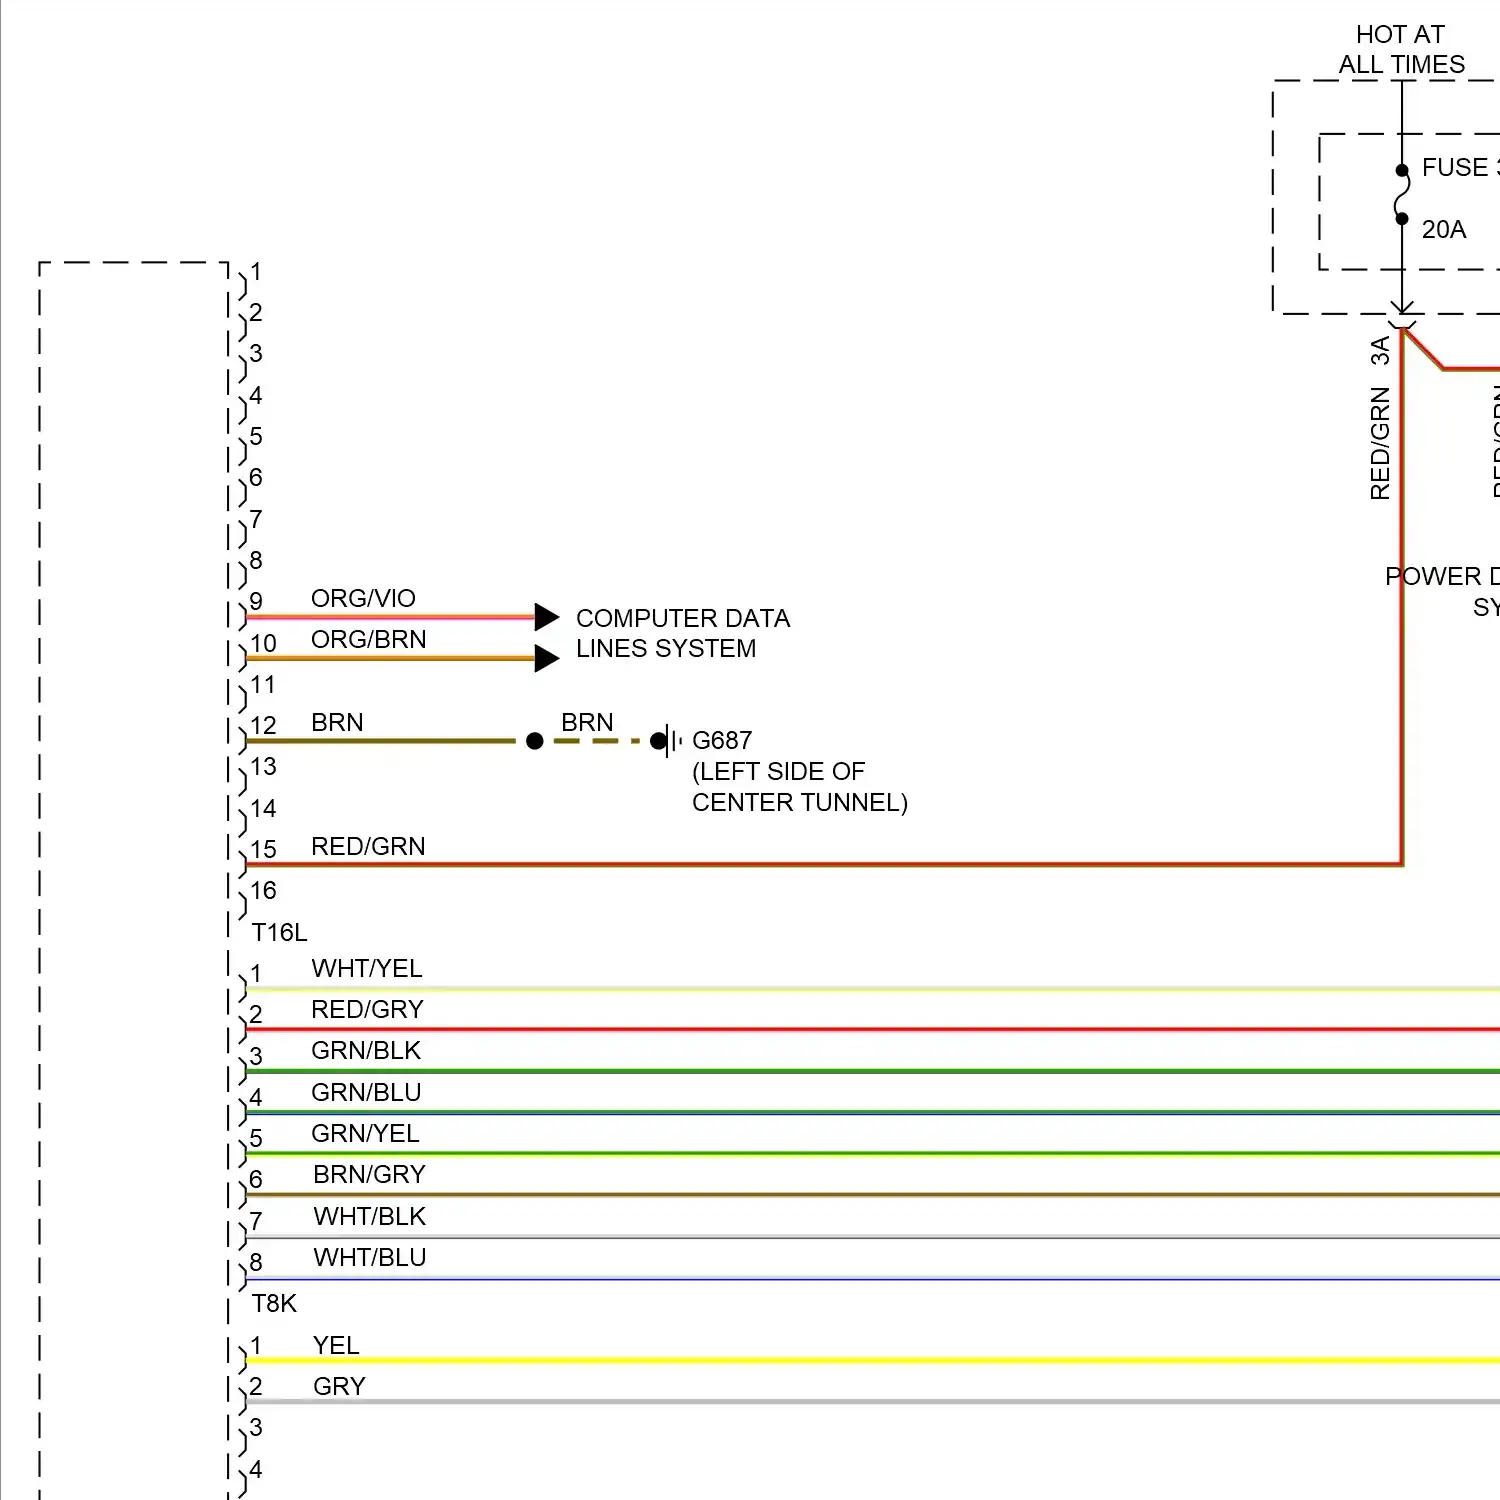Select the LEFT SIDE OF CENTER TUNNEL note
Viewport: 1500px width, 1500px height.
point(800,787)
